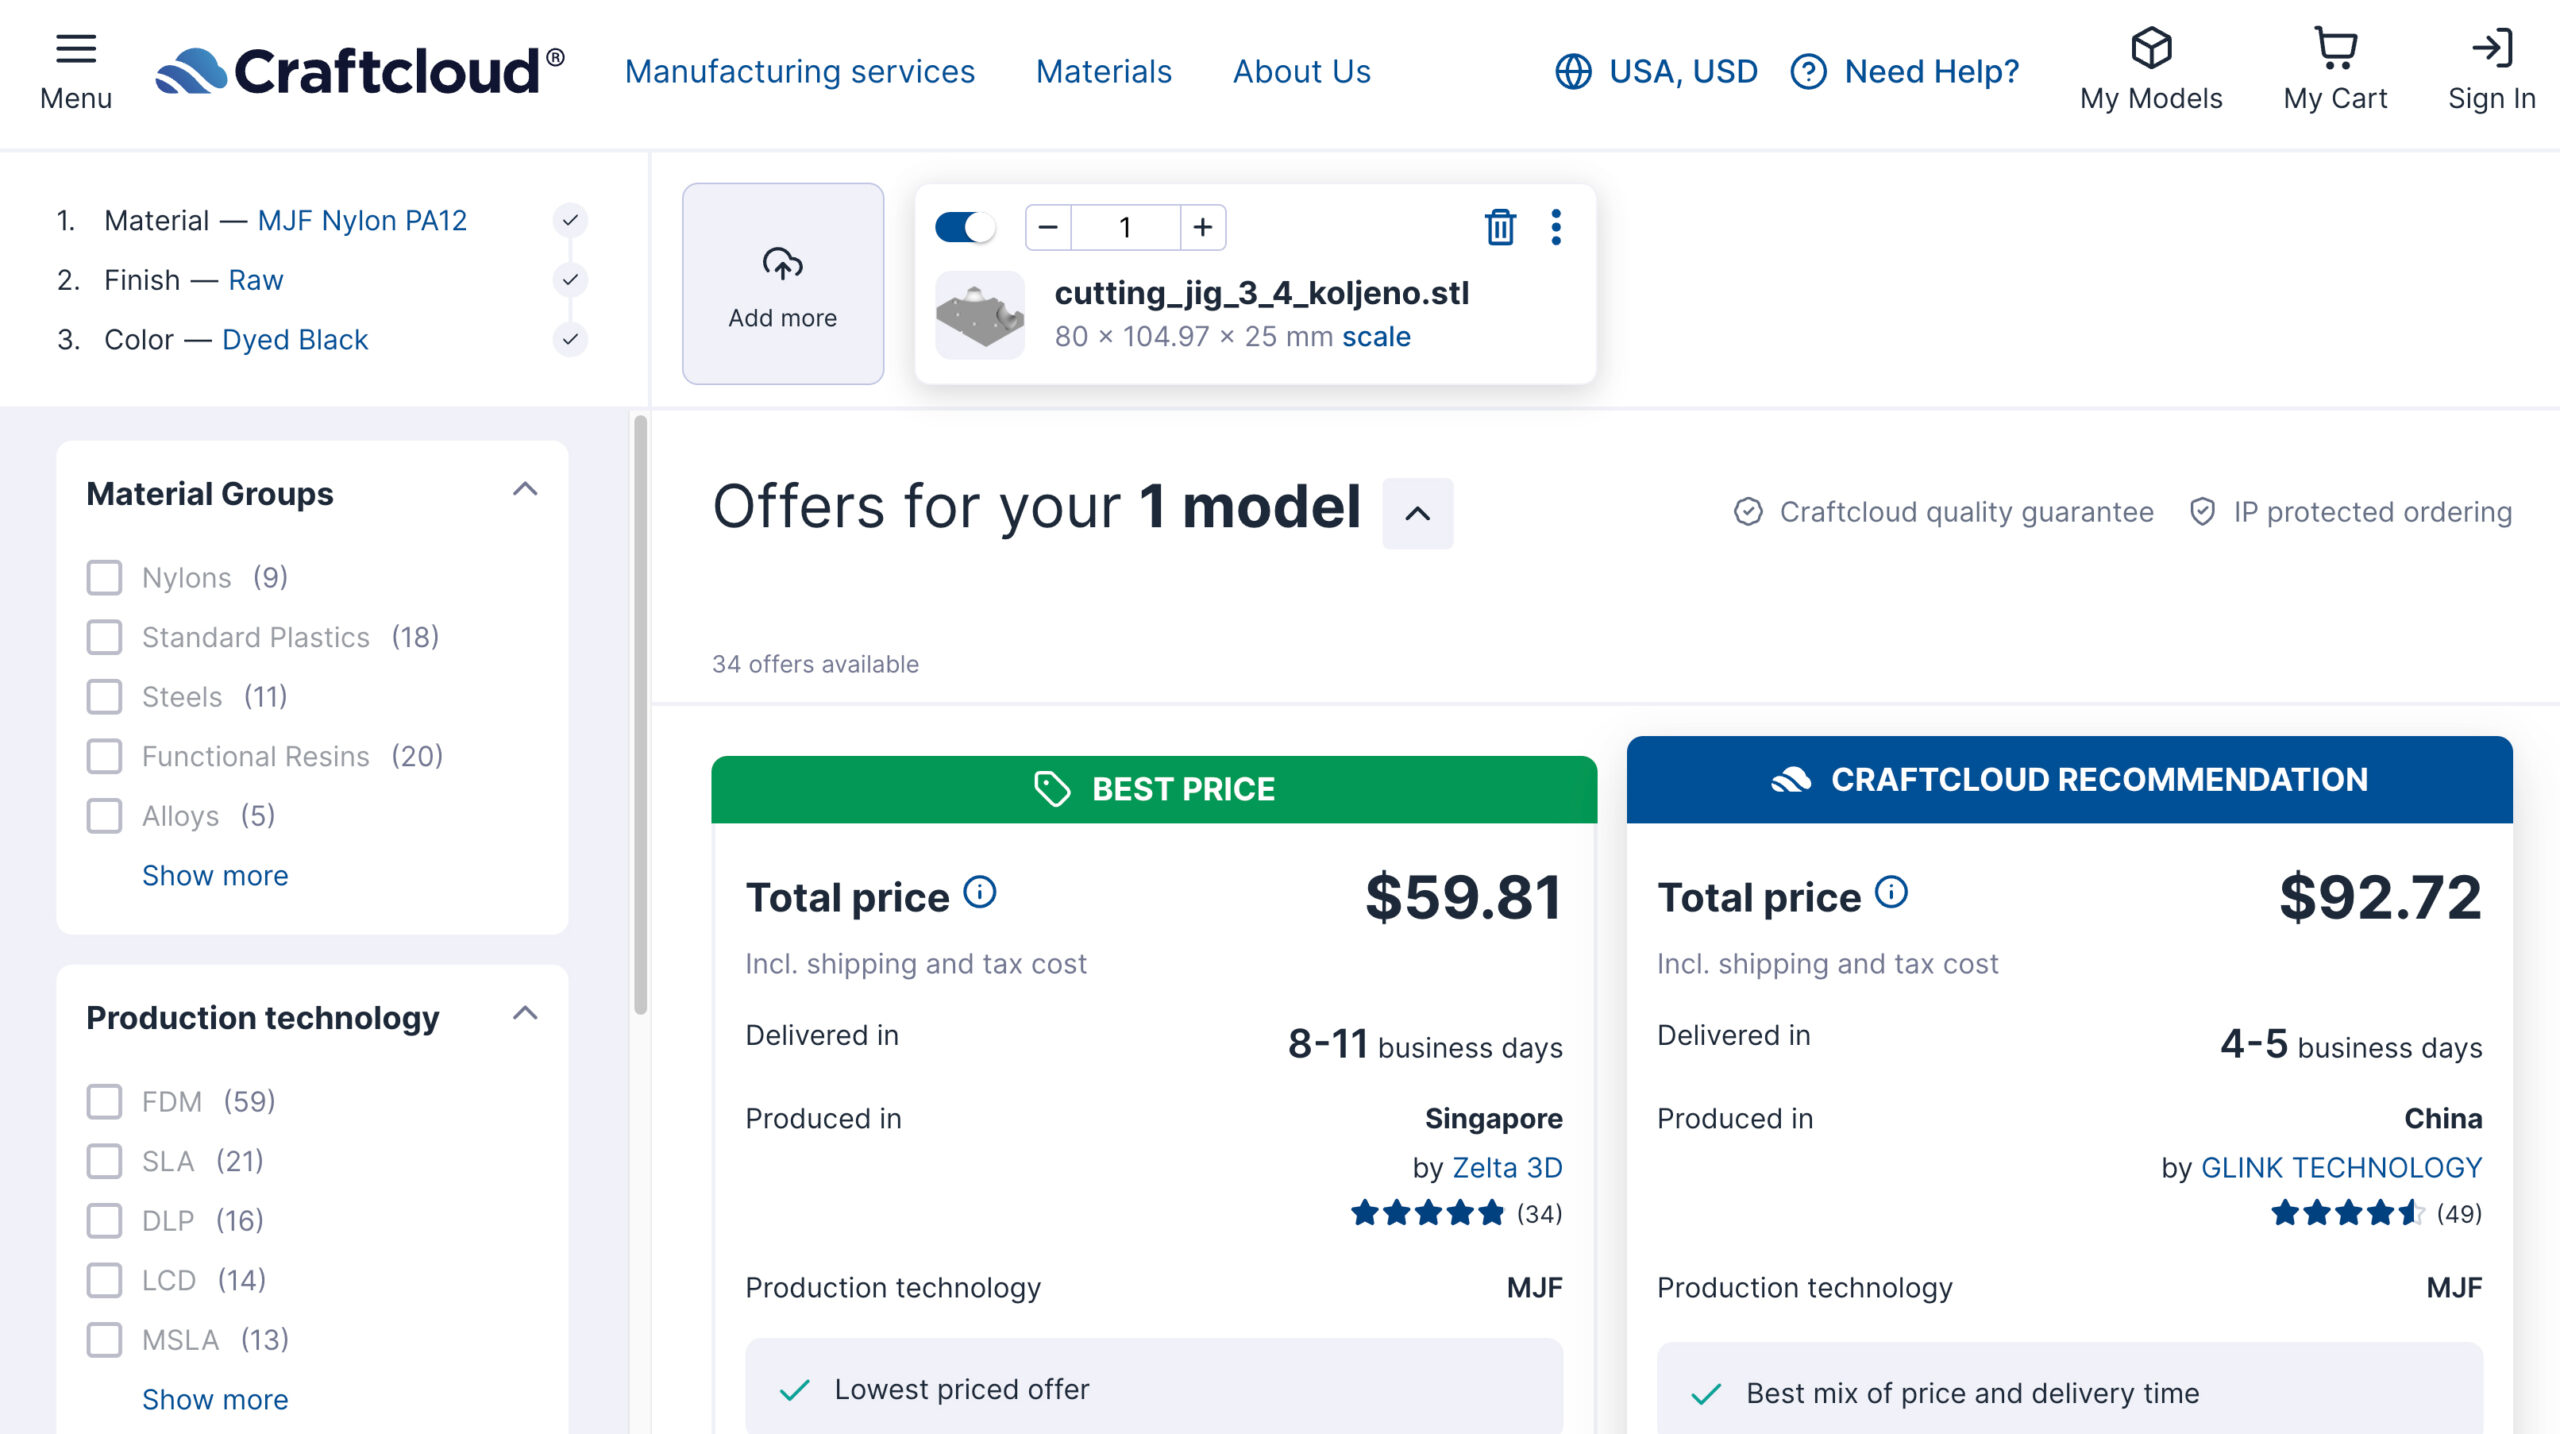The width and height of the screenshot is (2560, 1434).
Task: Open My Cart icon
Action: (x=2335, y=48)
